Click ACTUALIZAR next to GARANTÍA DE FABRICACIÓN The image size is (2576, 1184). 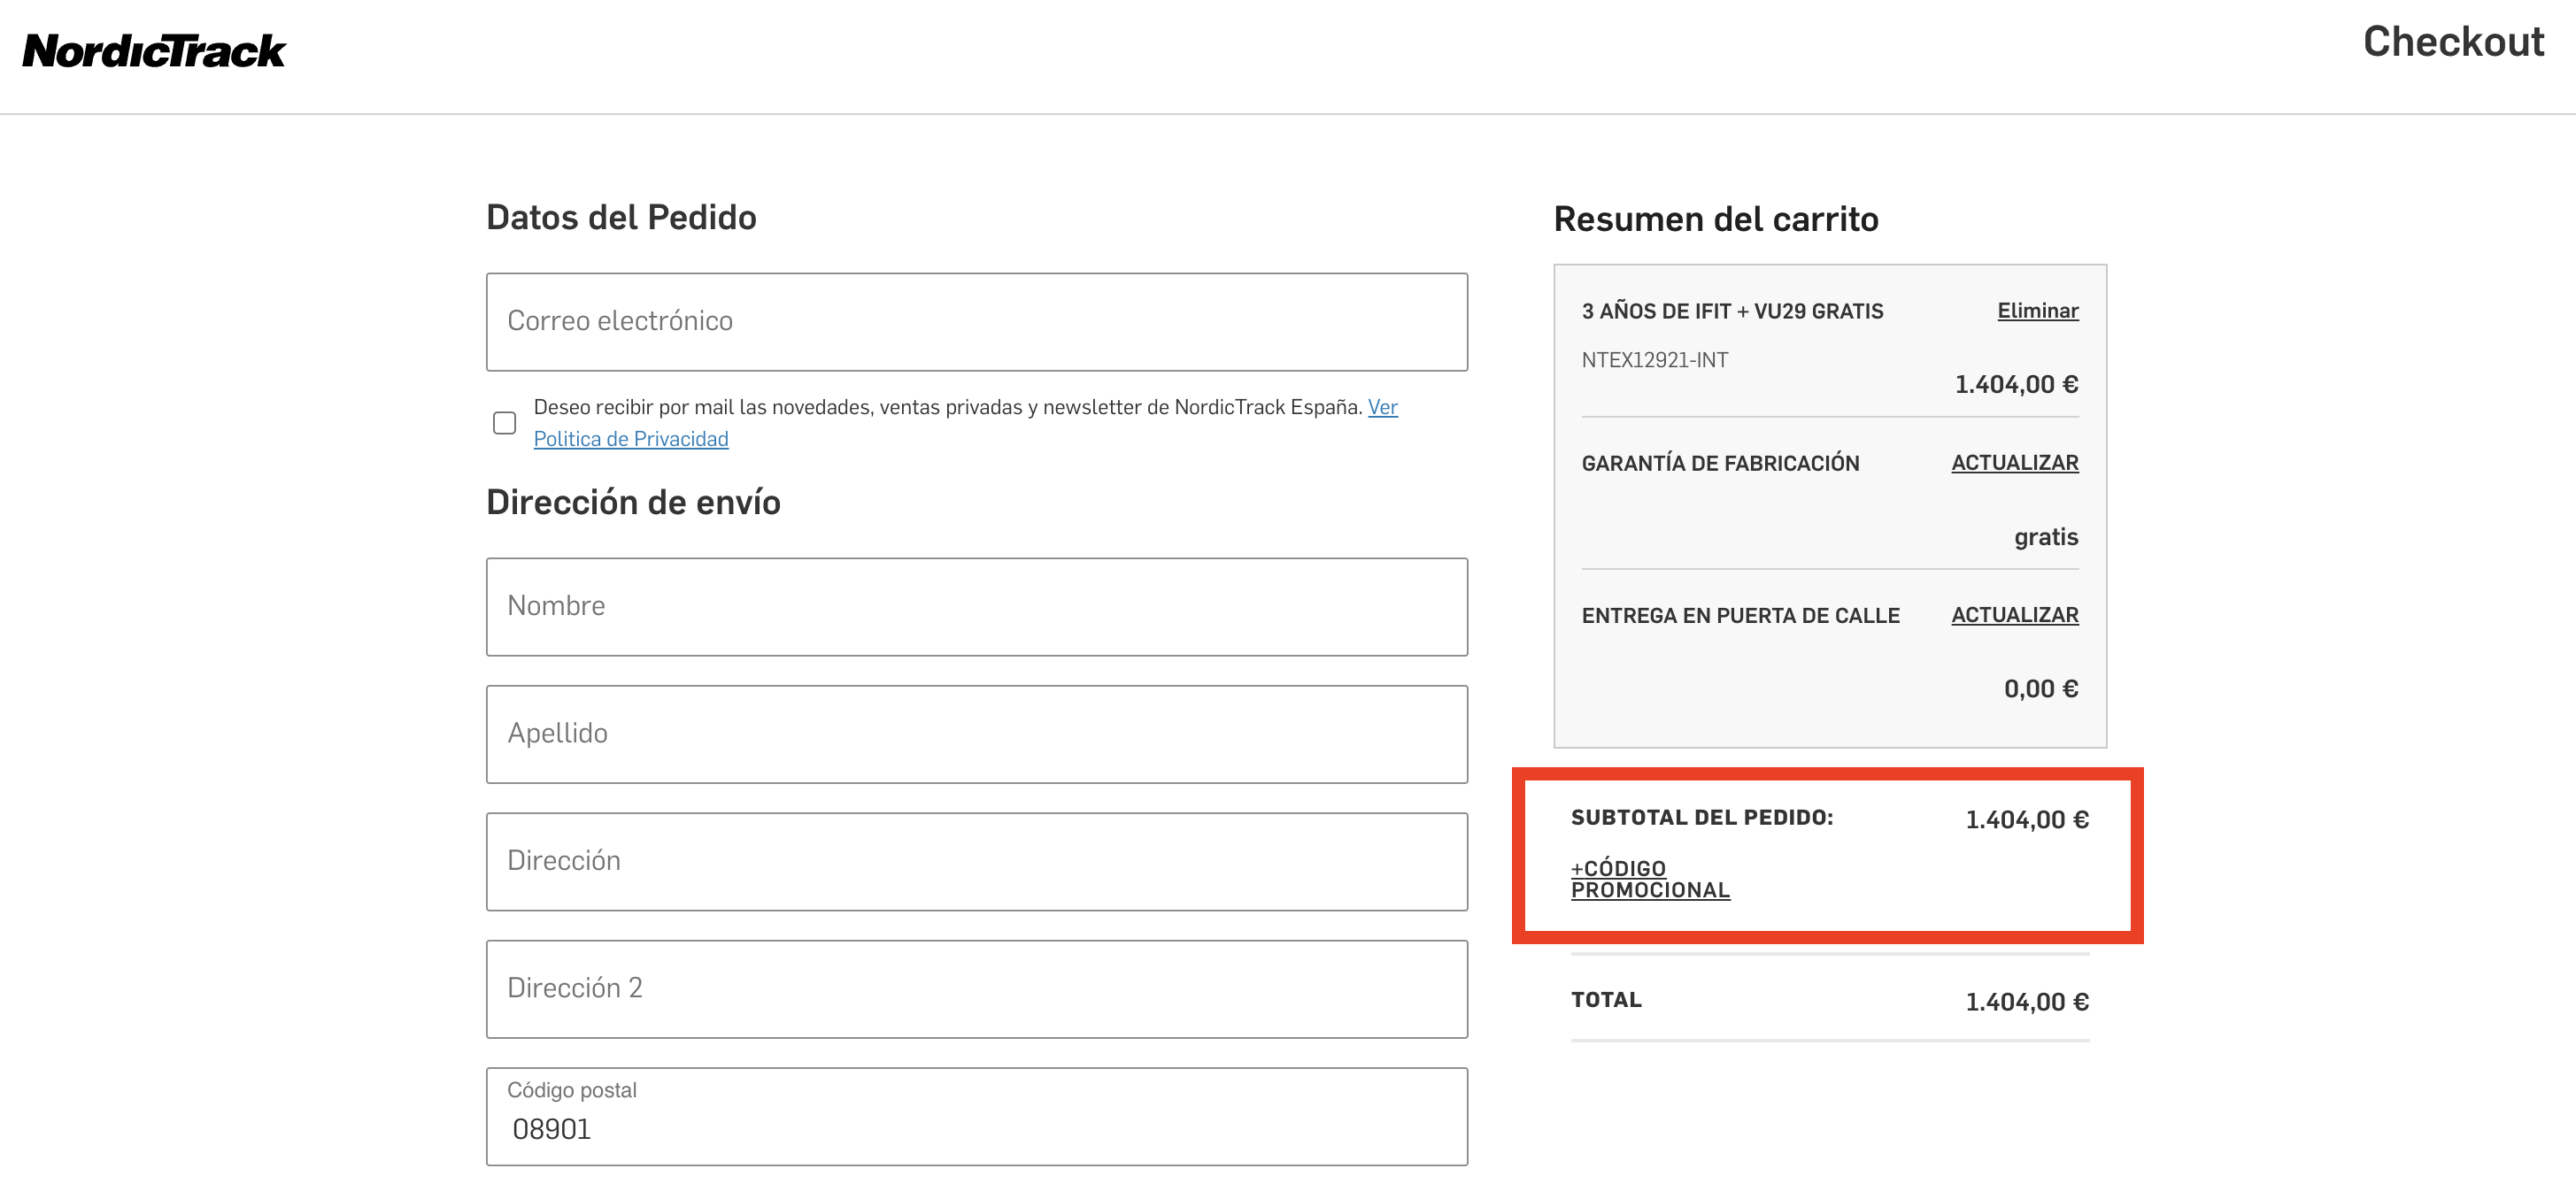pos(2012,463)
